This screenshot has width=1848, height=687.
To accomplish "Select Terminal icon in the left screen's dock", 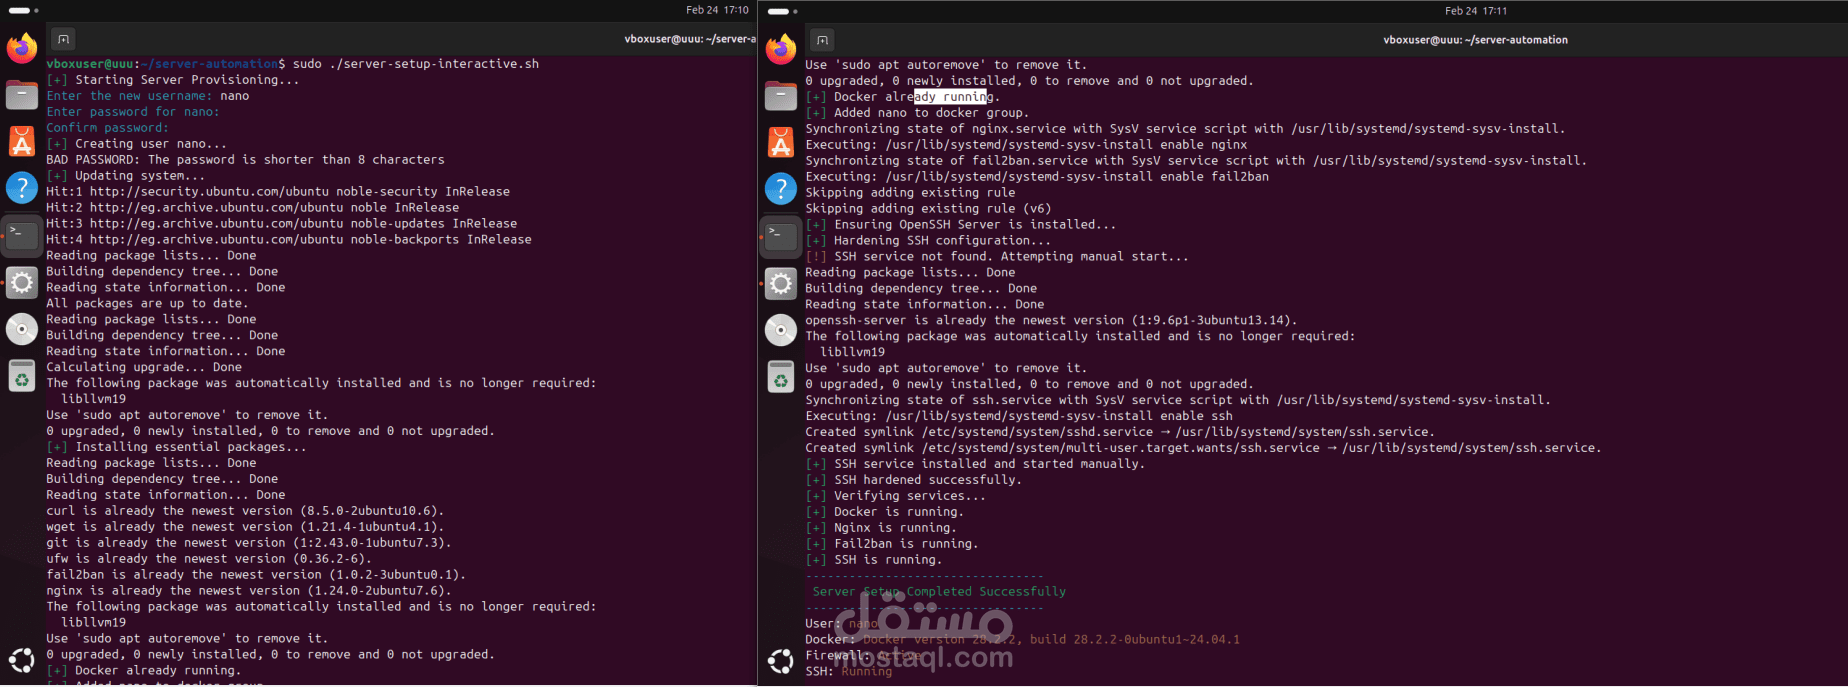I will pos(22,235).
